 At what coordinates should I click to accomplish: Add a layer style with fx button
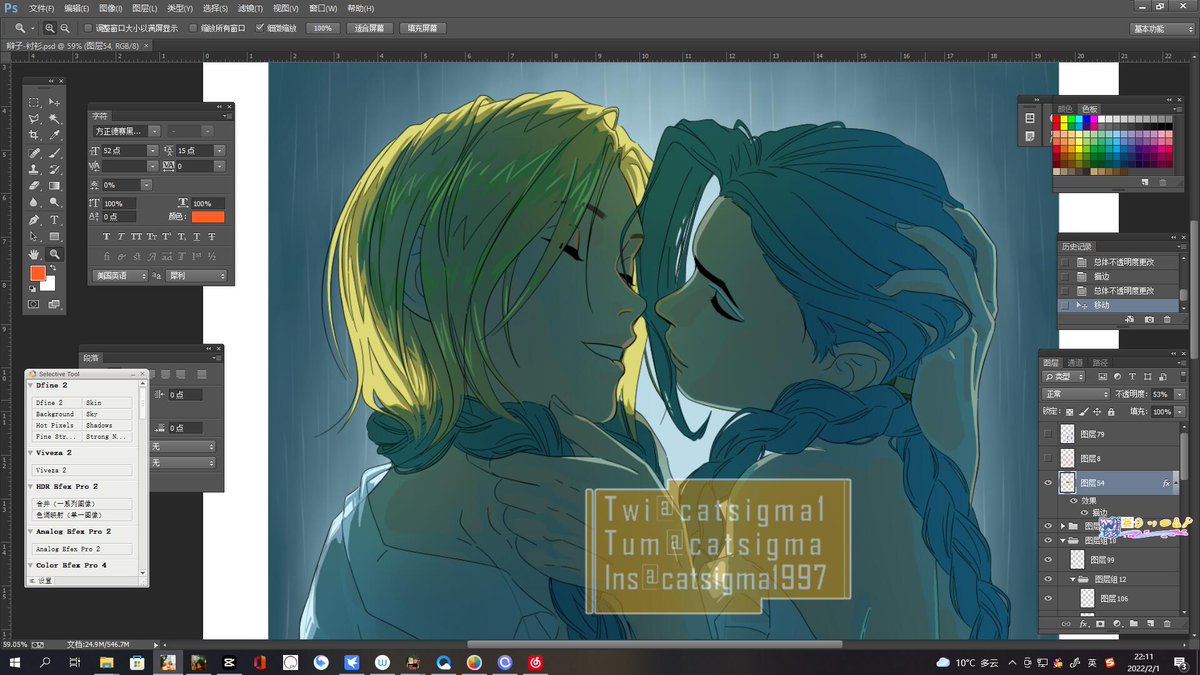(x=1084, y=623)
